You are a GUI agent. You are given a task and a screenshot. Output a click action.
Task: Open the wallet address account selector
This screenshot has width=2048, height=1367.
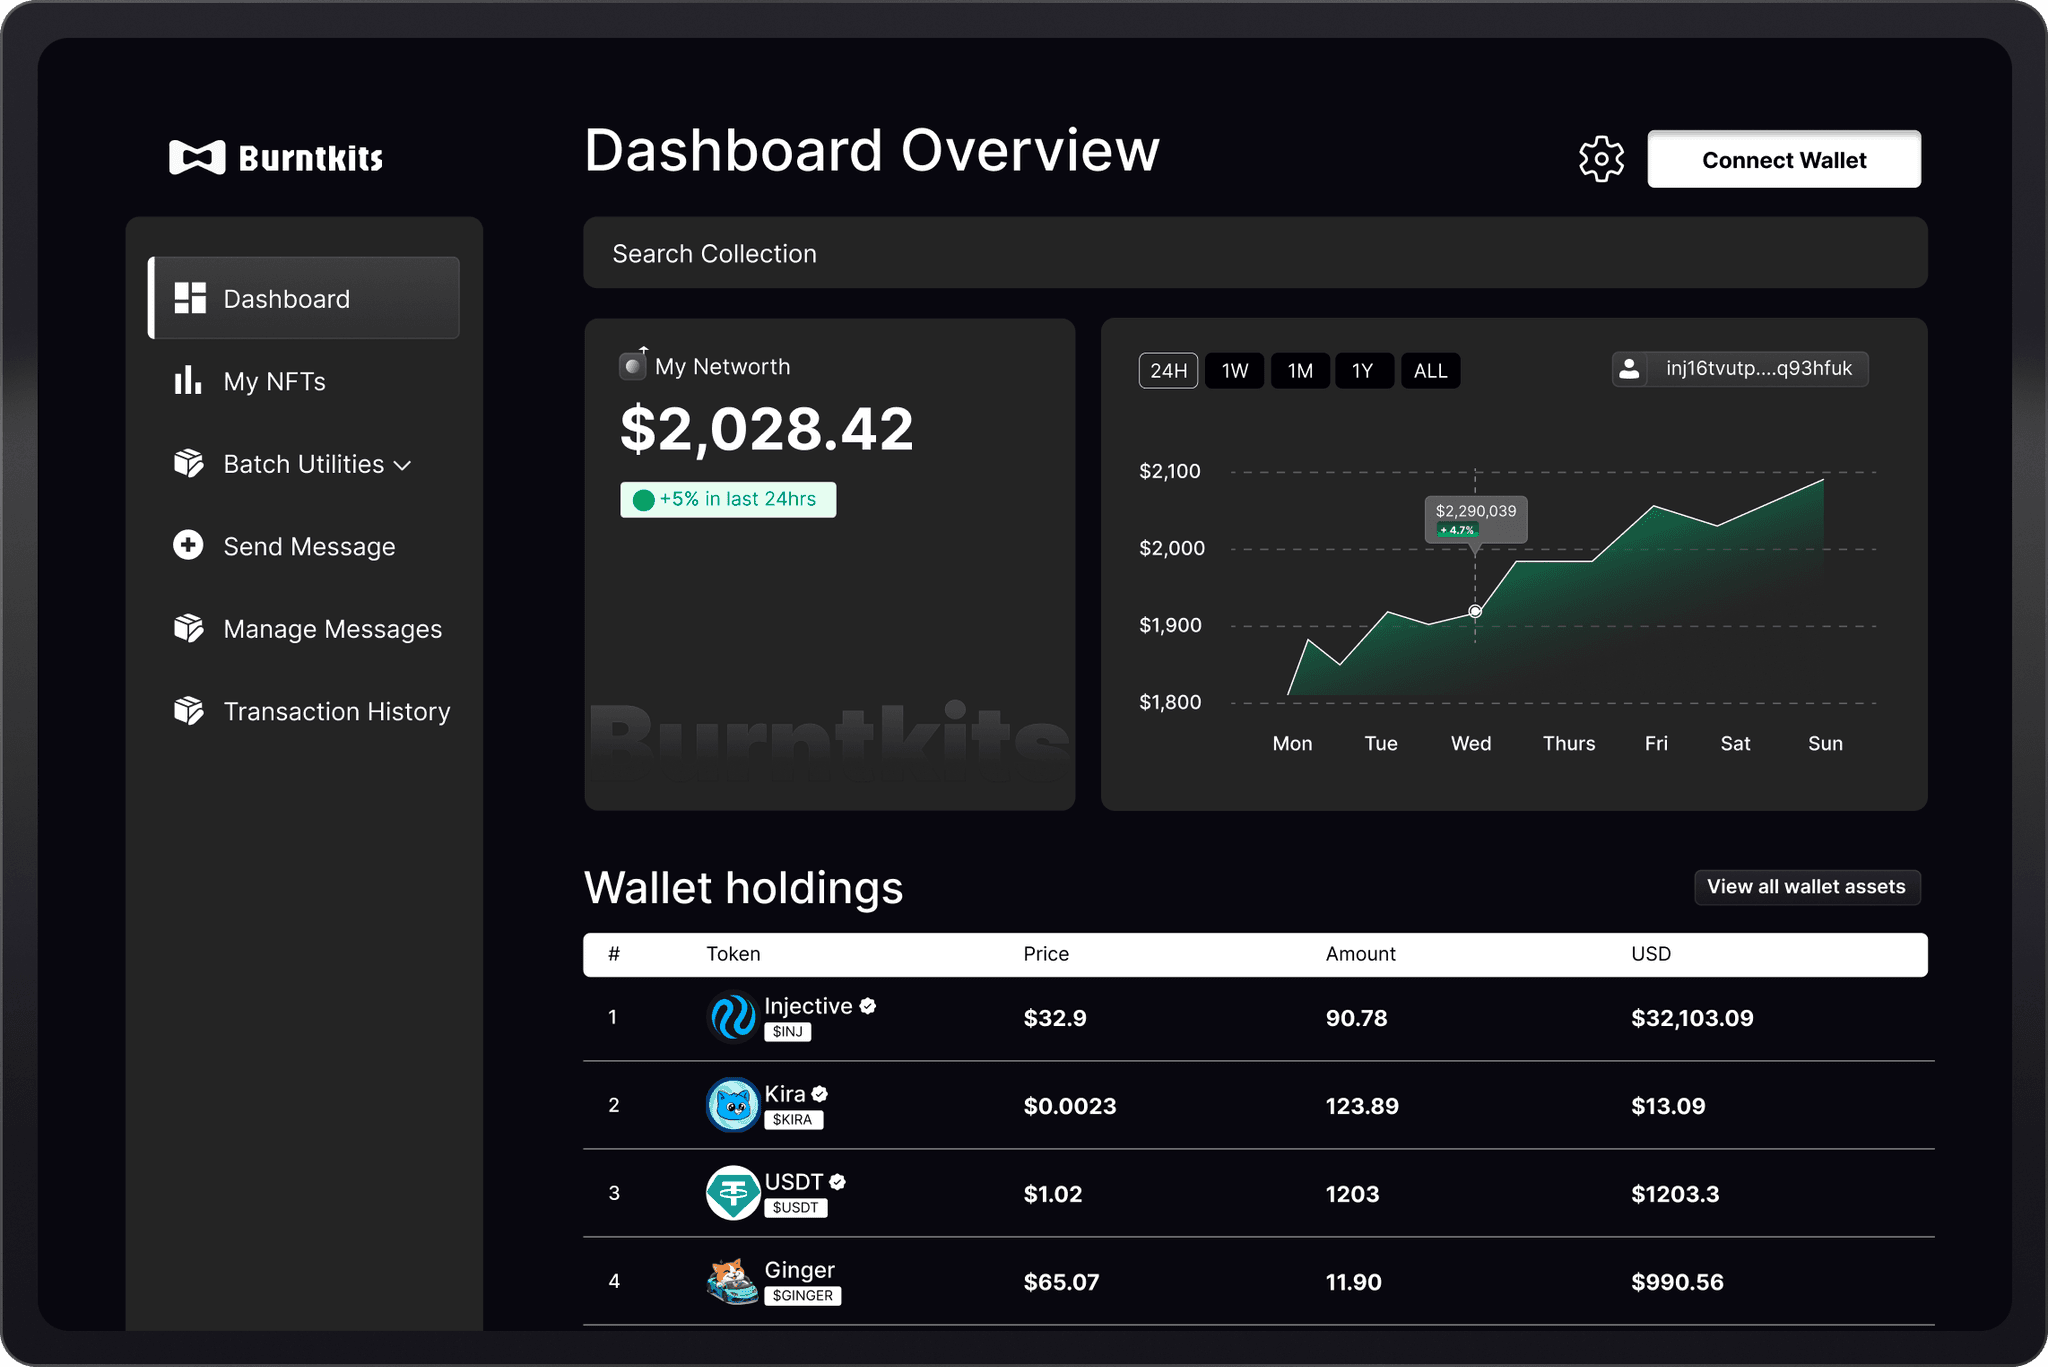(1740, 369)
